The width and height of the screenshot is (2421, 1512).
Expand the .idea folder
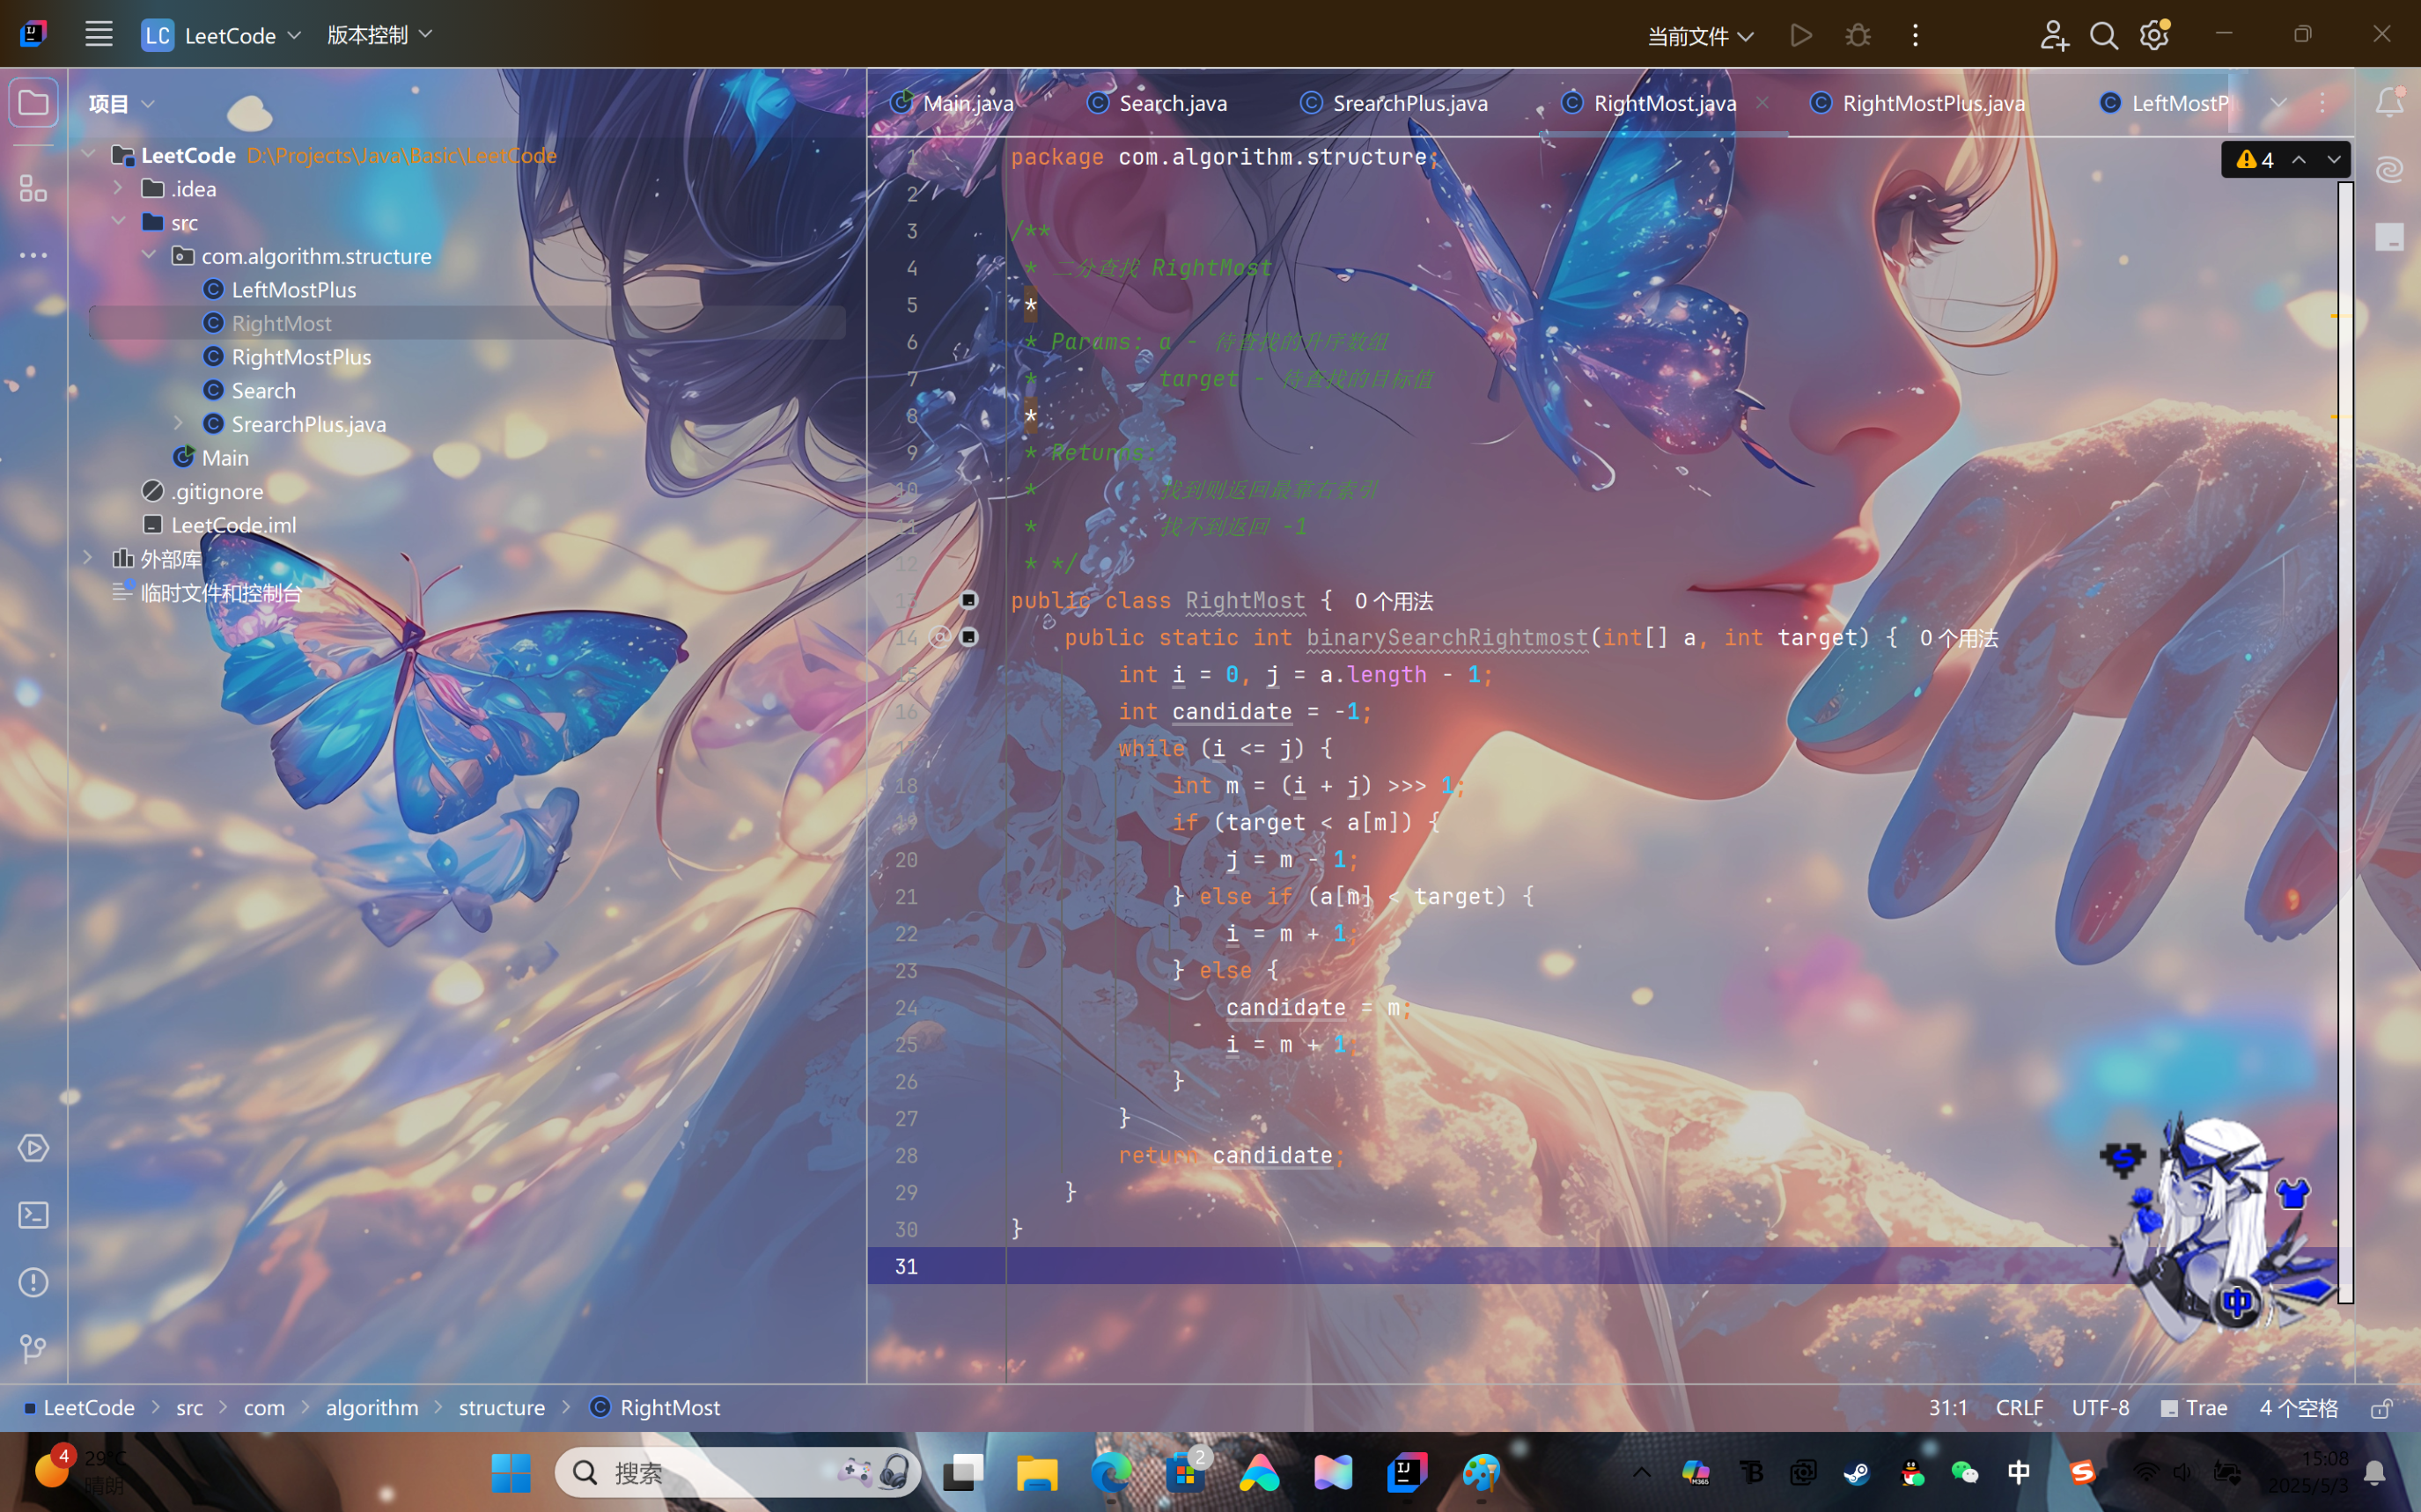click(x=118, y=188)
